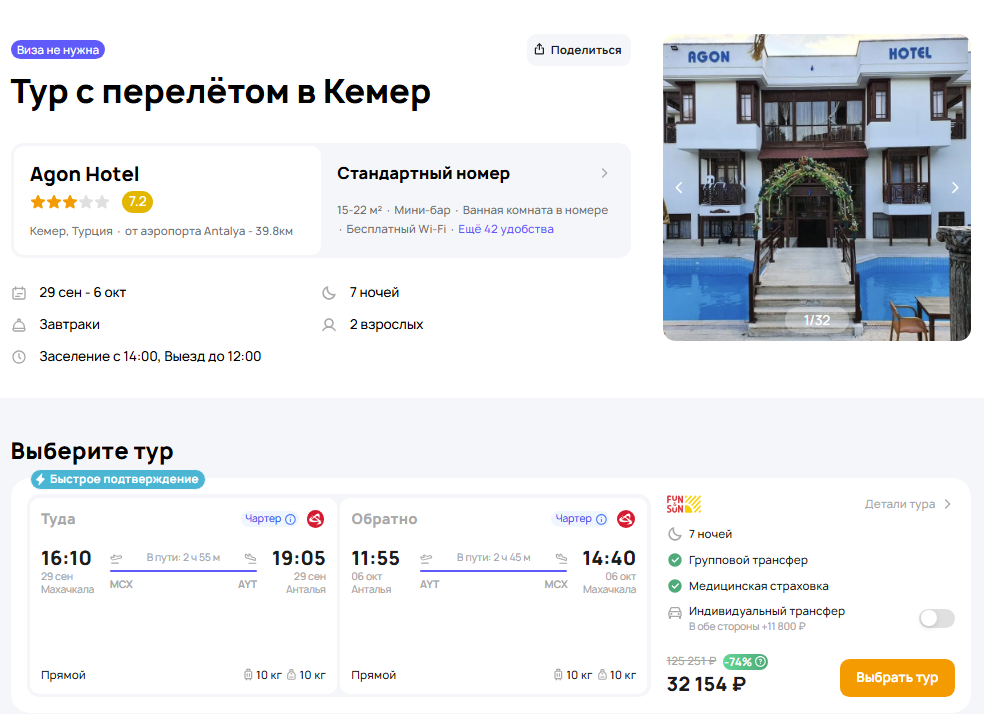The height and width of the screenshot is (714, 984).
Task: Click the Чартер label in Туда card
Action: [263, 518]
